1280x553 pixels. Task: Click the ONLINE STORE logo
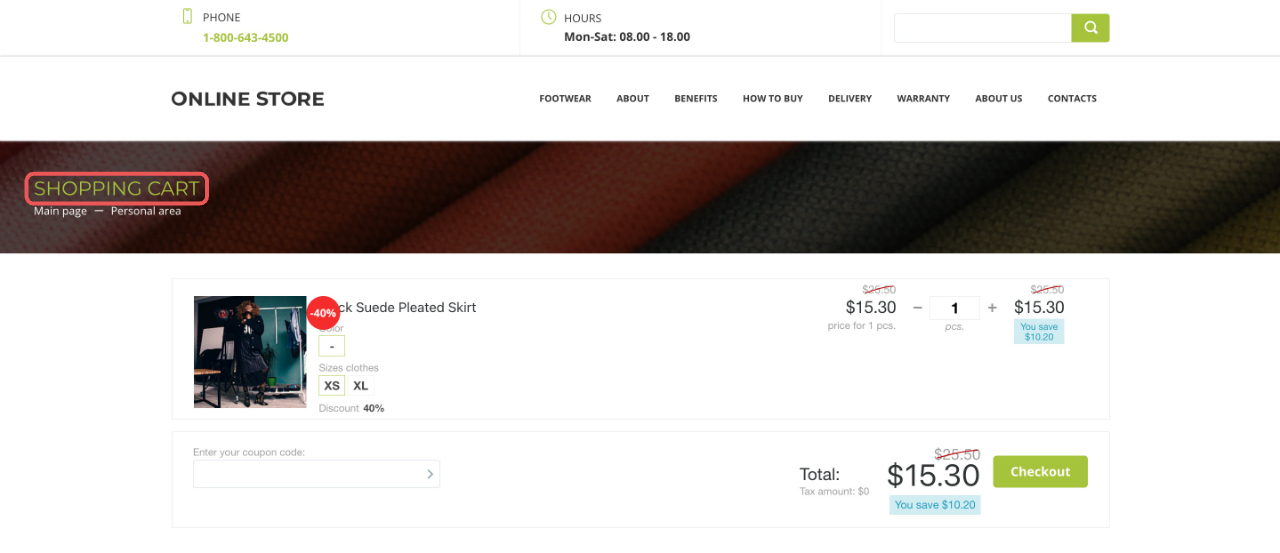tap(248, 99)
